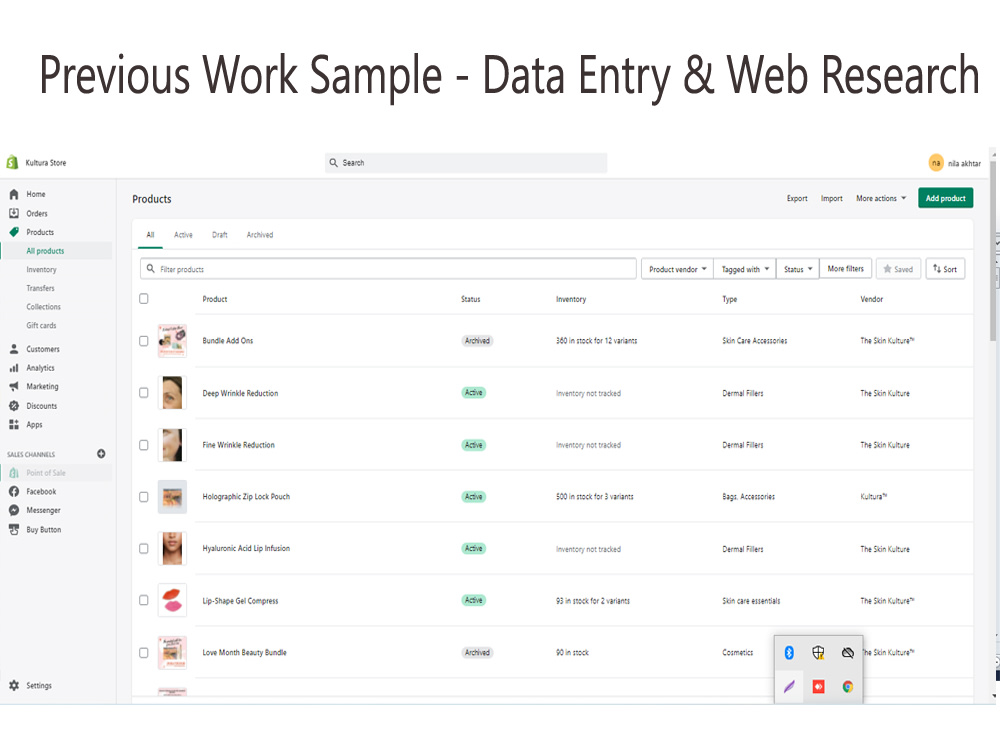The width and height of the screenshot is (1000, 750).
Task: Select the Products tag icon
Action: pos(13,232)
